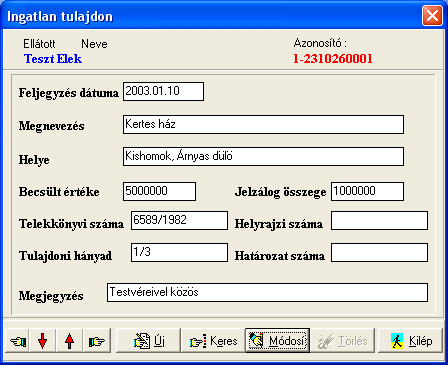448x365 pixels.
Task: Click the Helye label
Action: tap(34, 160)
